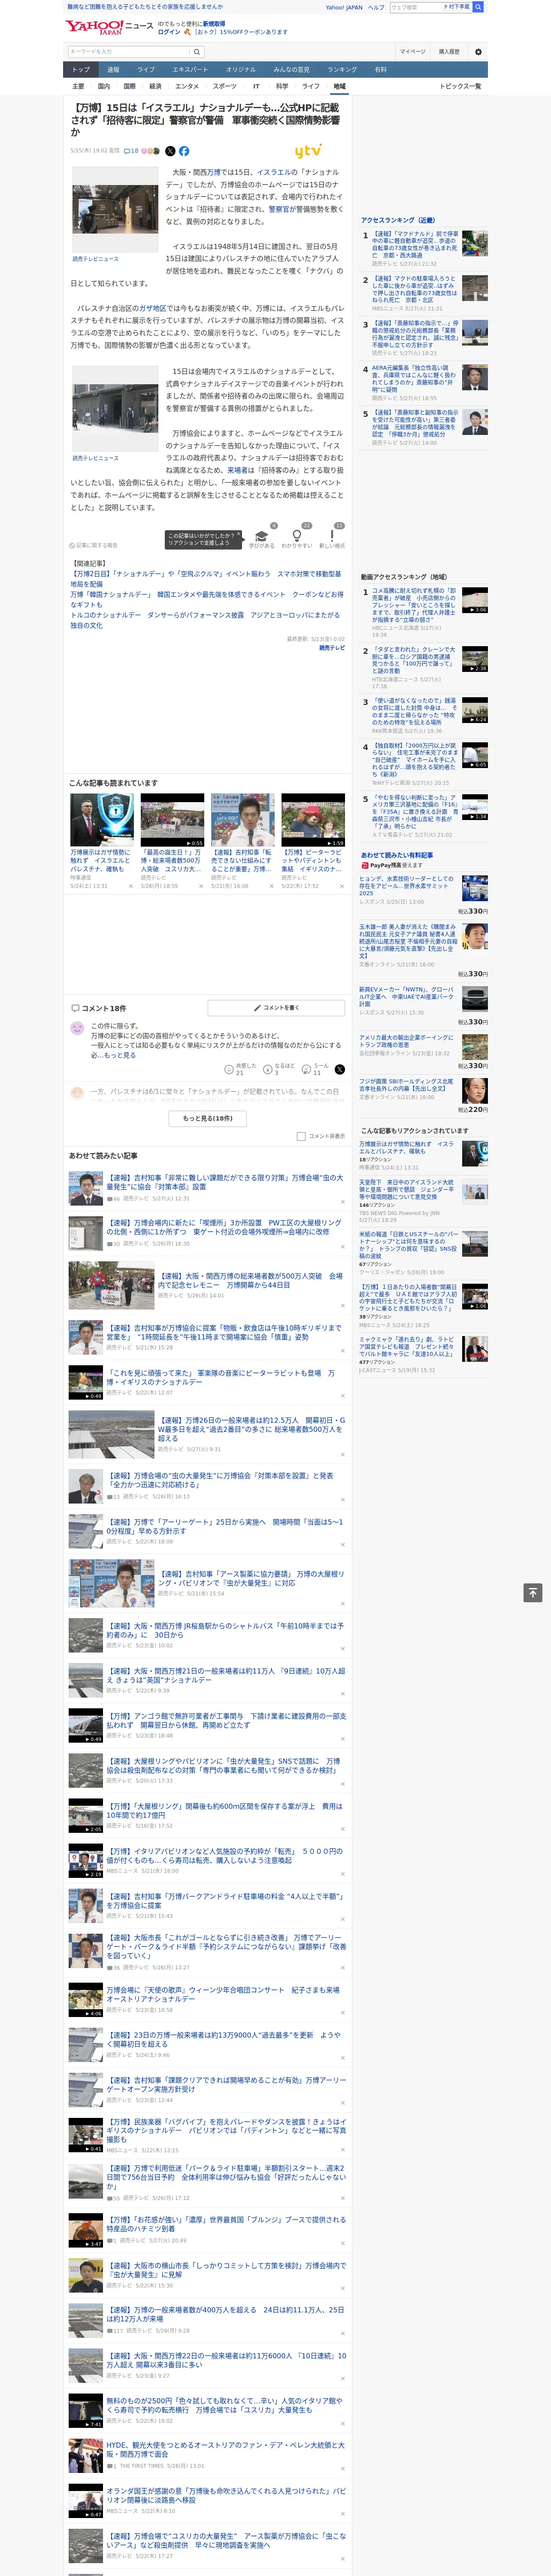
Task: Open 読売テレビ source link under article
Action: point(332,648)
